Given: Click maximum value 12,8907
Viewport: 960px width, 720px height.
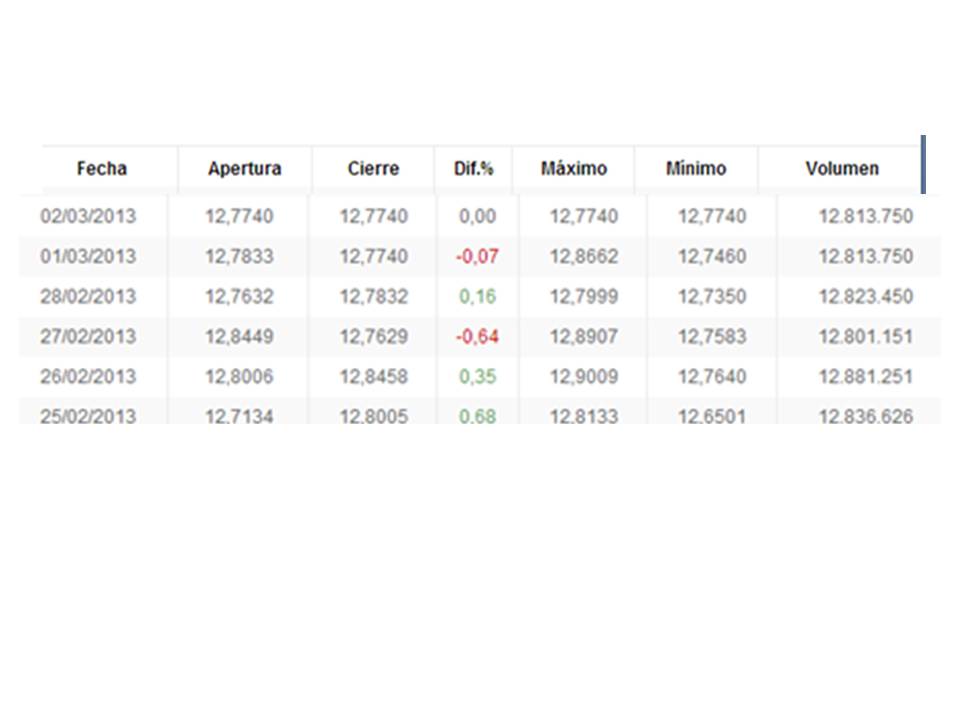Looking at the screenshot, I should [x=583, y=336].
